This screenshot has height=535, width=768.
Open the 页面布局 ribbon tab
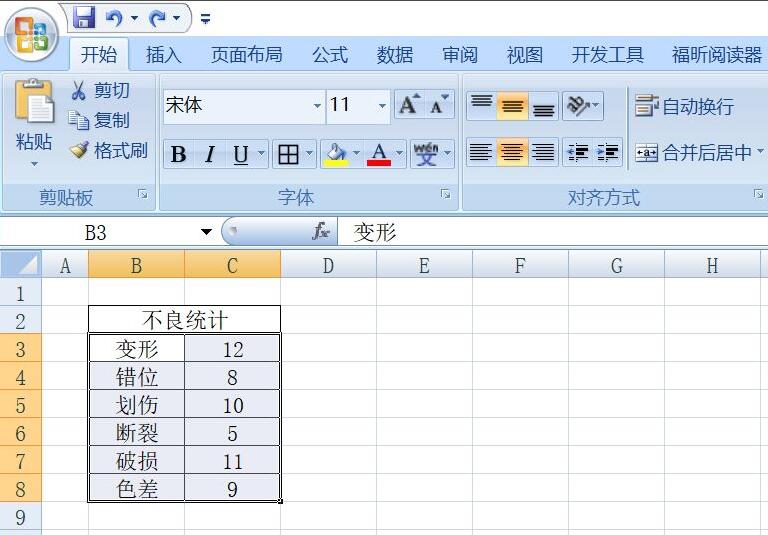(x=247, y=54)
